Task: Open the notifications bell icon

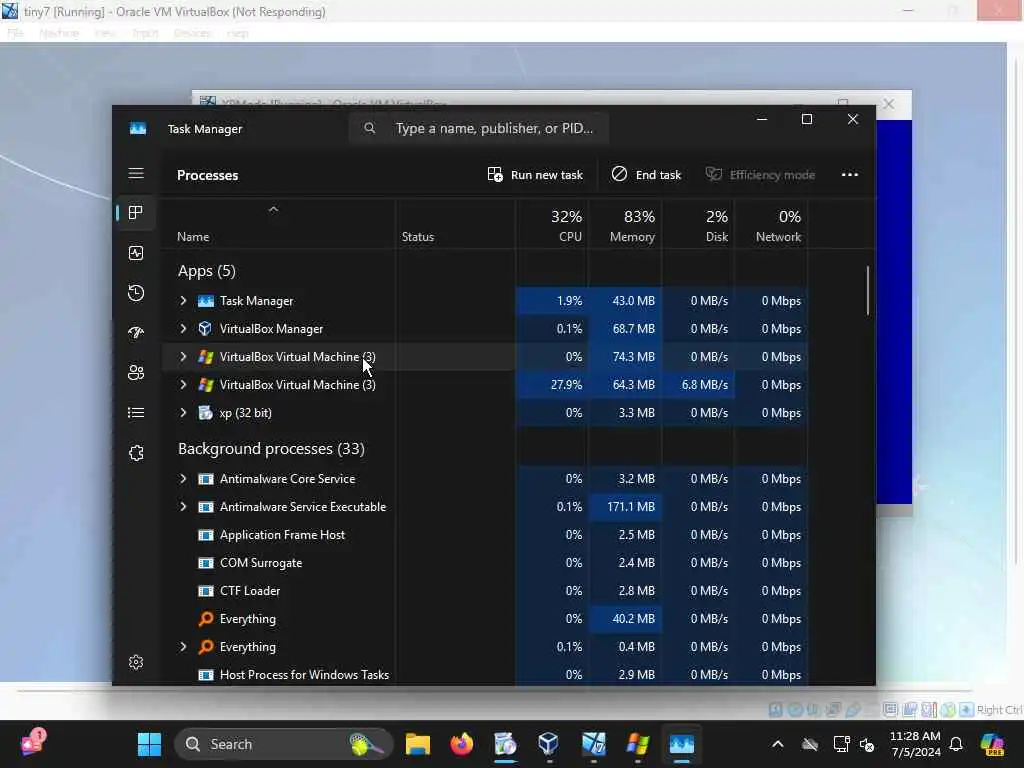Action: (x=956, y=744)
